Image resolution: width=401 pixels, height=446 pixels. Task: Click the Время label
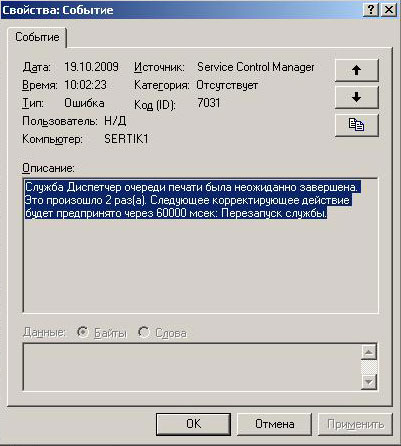point(40,85)
